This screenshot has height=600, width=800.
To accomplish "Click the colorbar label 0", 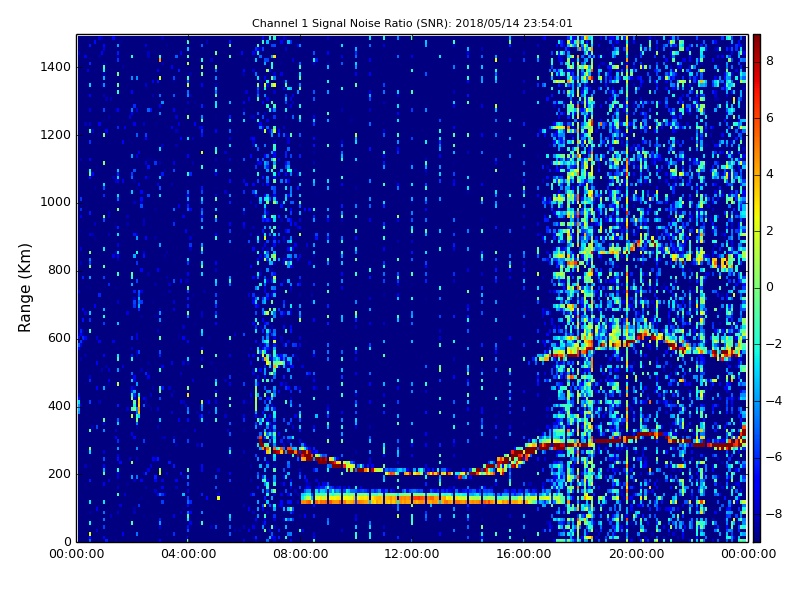I will click(x=770, y=287).
